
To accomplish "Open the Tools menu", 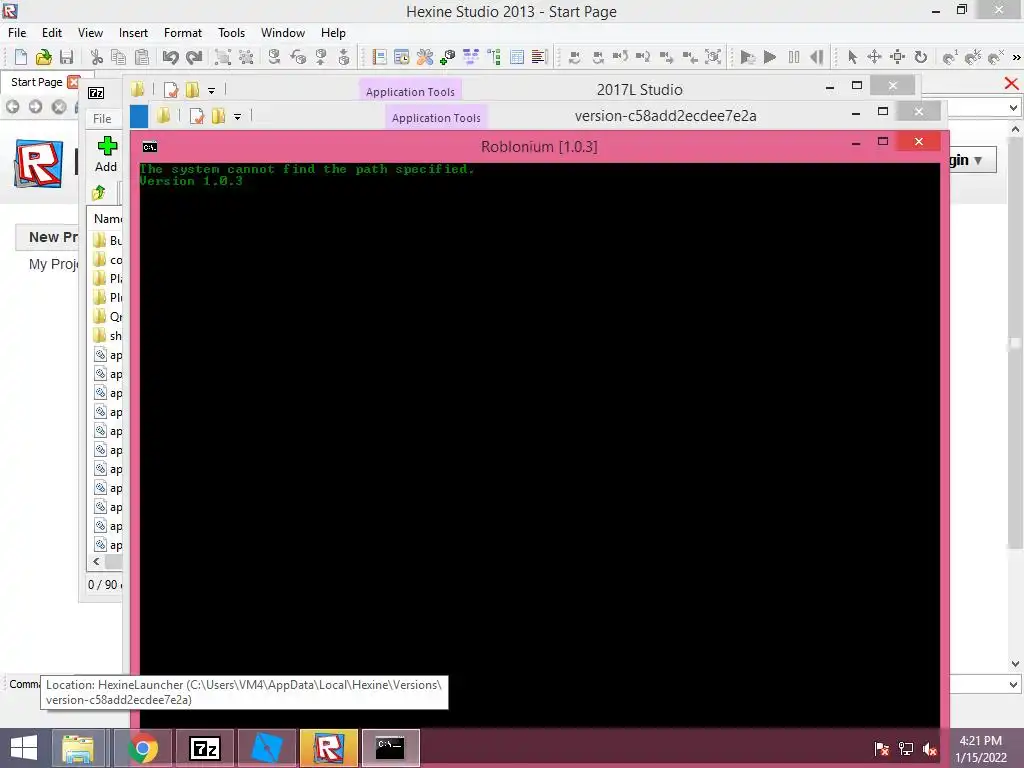I will (x=231, y=33).
